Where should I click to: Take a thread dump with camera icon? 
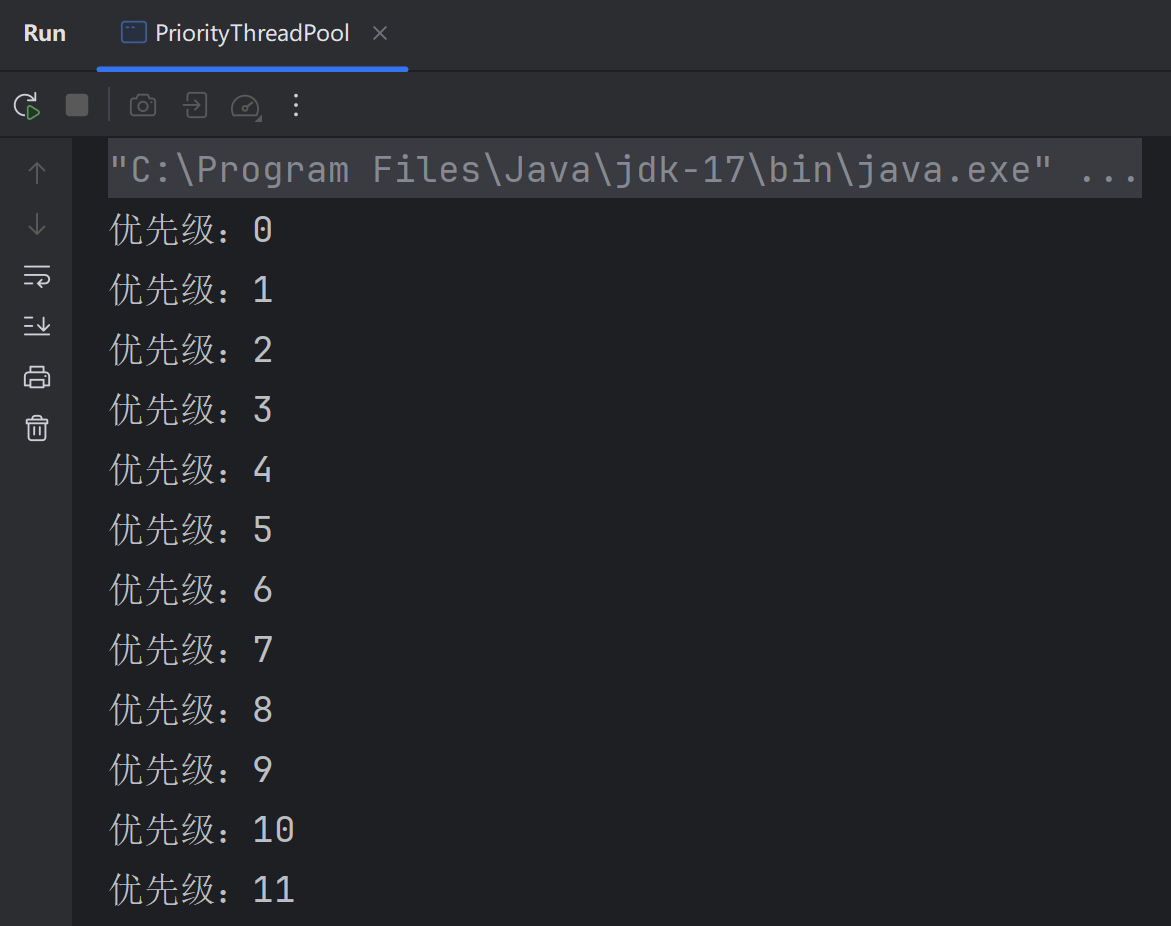pos(143,105)
